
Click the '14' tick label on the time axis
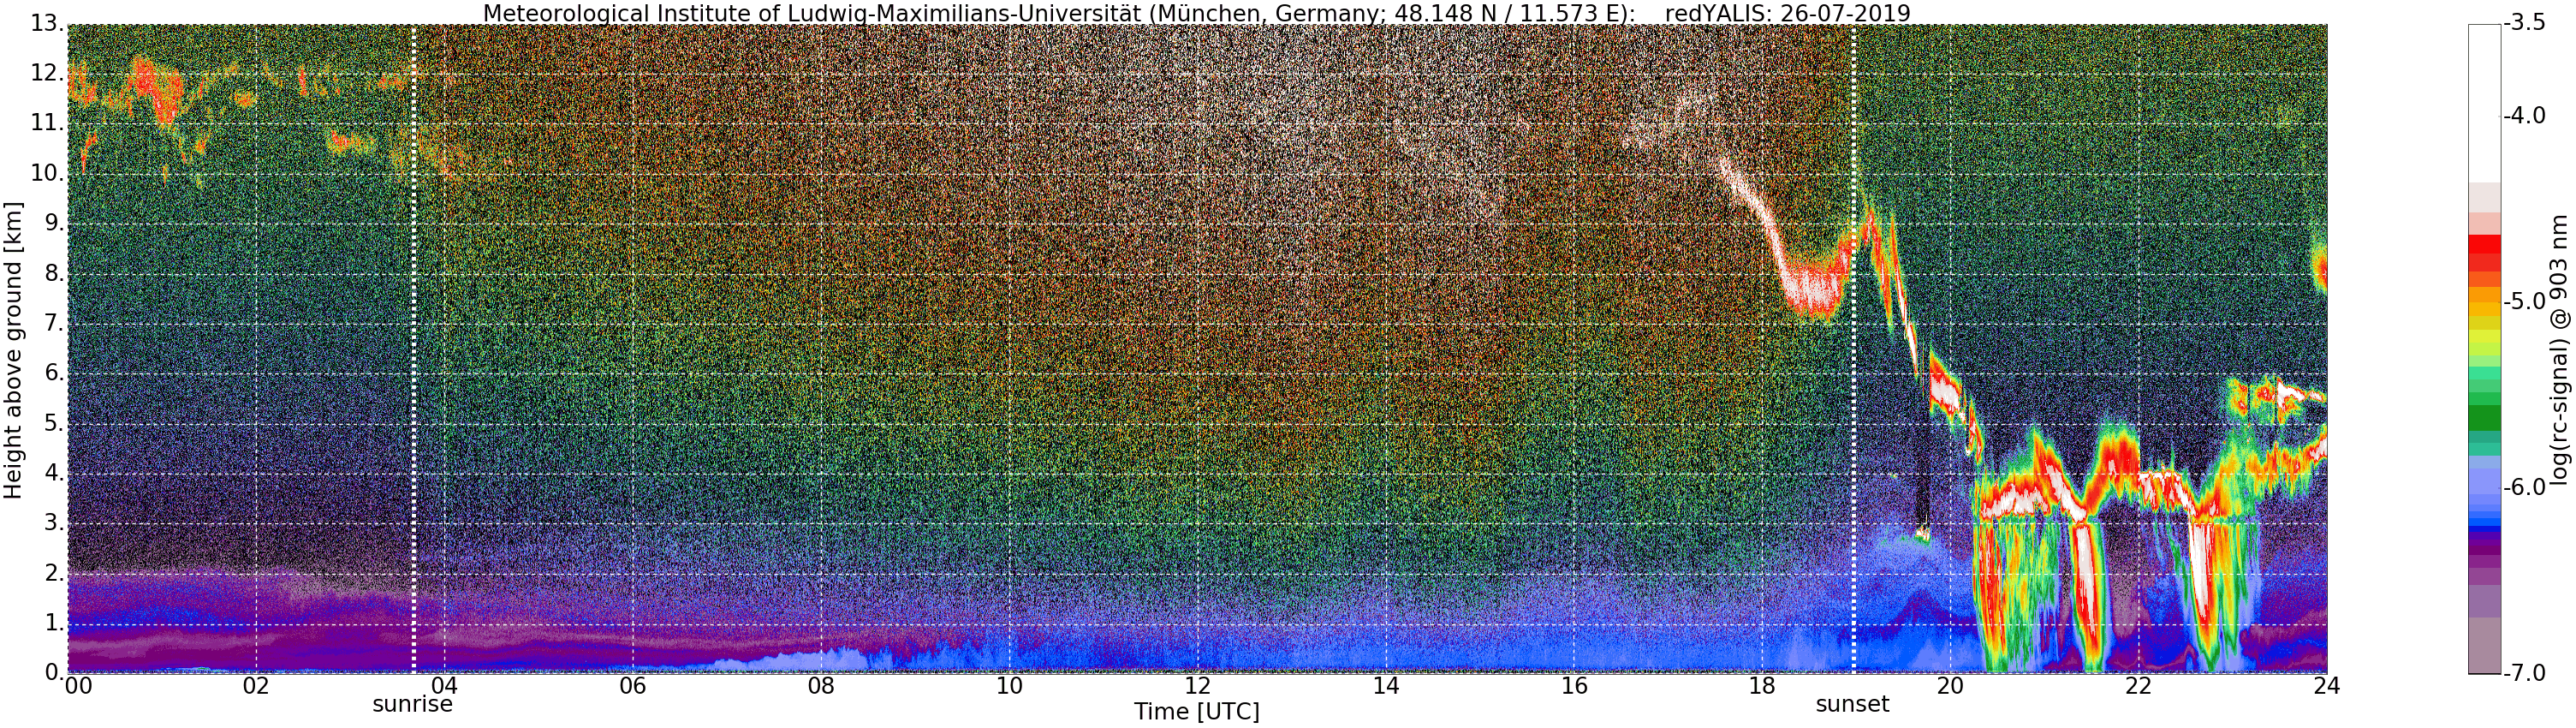pos(1386,686)
